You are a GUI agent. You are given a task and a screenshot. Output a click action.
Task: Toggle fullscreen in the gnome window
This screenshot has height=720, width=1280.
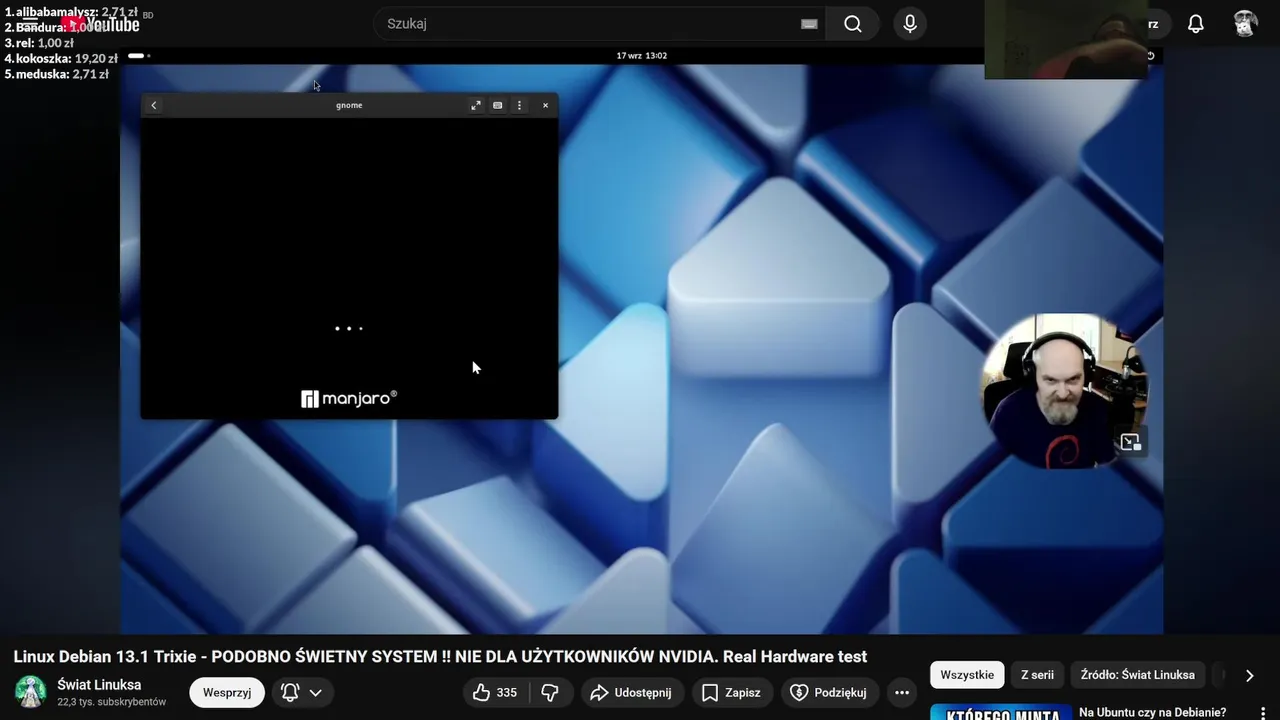(x=476, y=105)
